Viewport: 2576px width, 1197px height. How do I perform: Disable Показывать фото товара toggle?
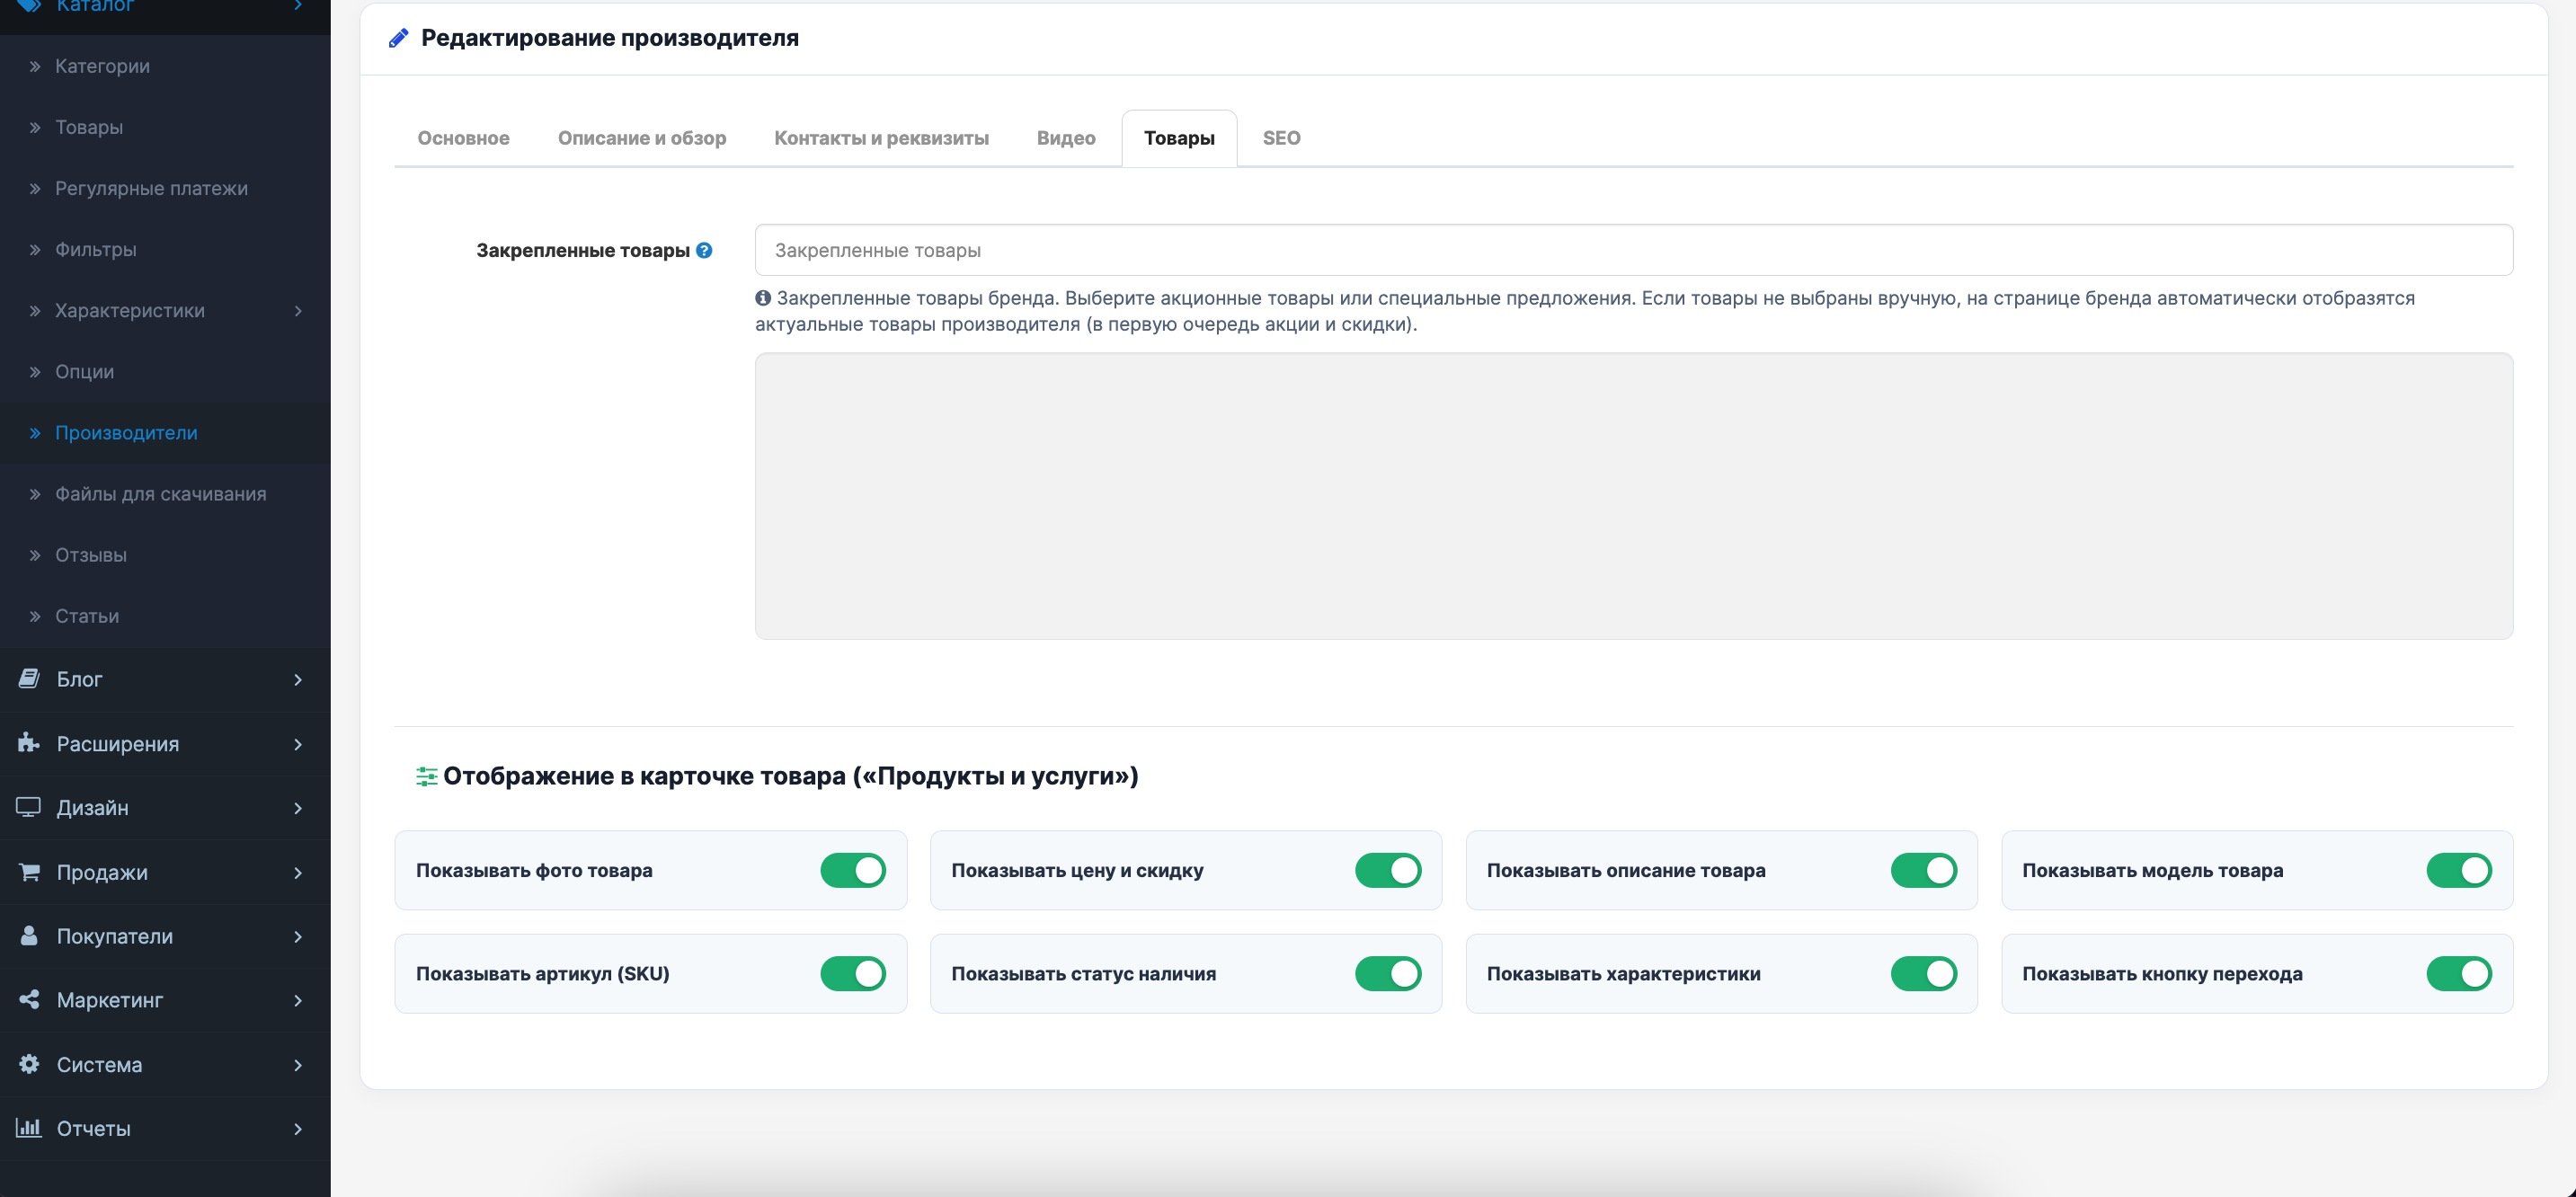(x=853, y=870)
